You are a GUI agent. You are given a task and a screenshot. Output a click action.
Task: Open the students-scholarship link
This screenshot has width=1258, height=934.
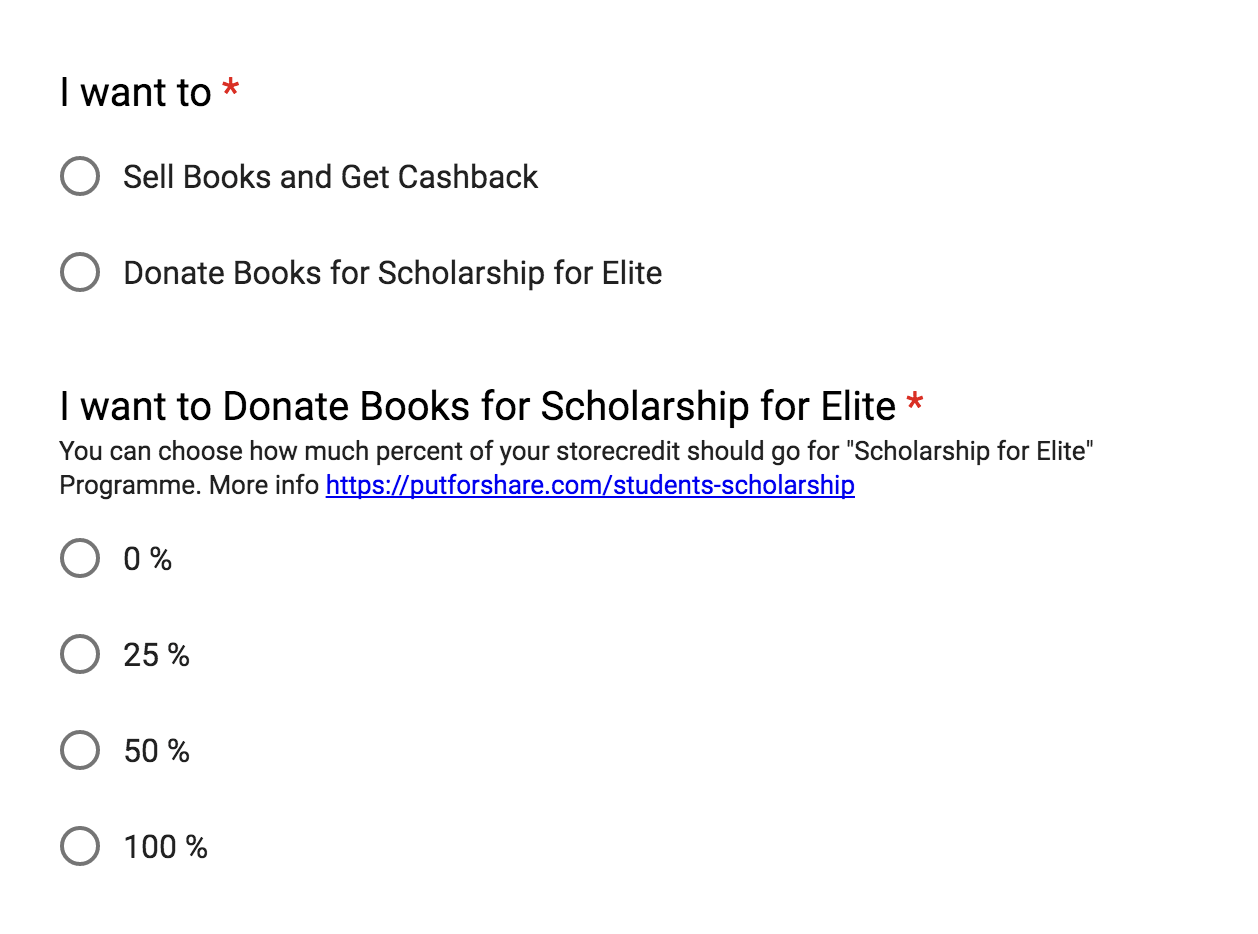coord(589,485)
